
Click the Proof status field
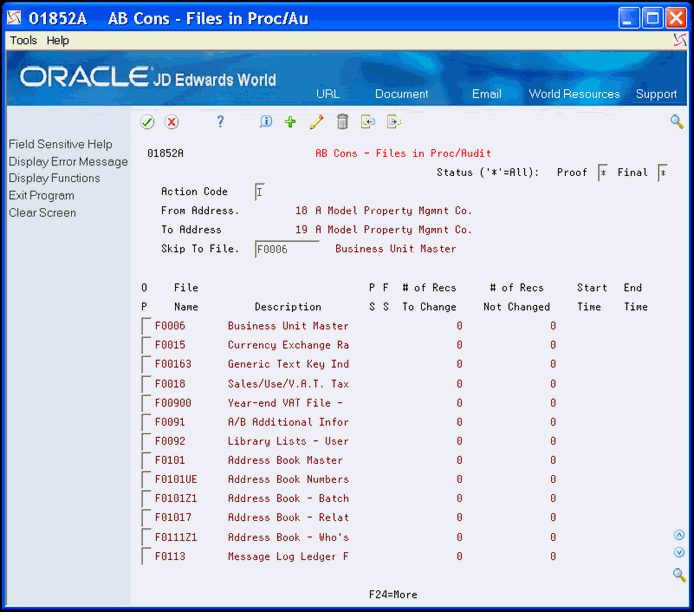pyautogui.click(x=602, y=173)
